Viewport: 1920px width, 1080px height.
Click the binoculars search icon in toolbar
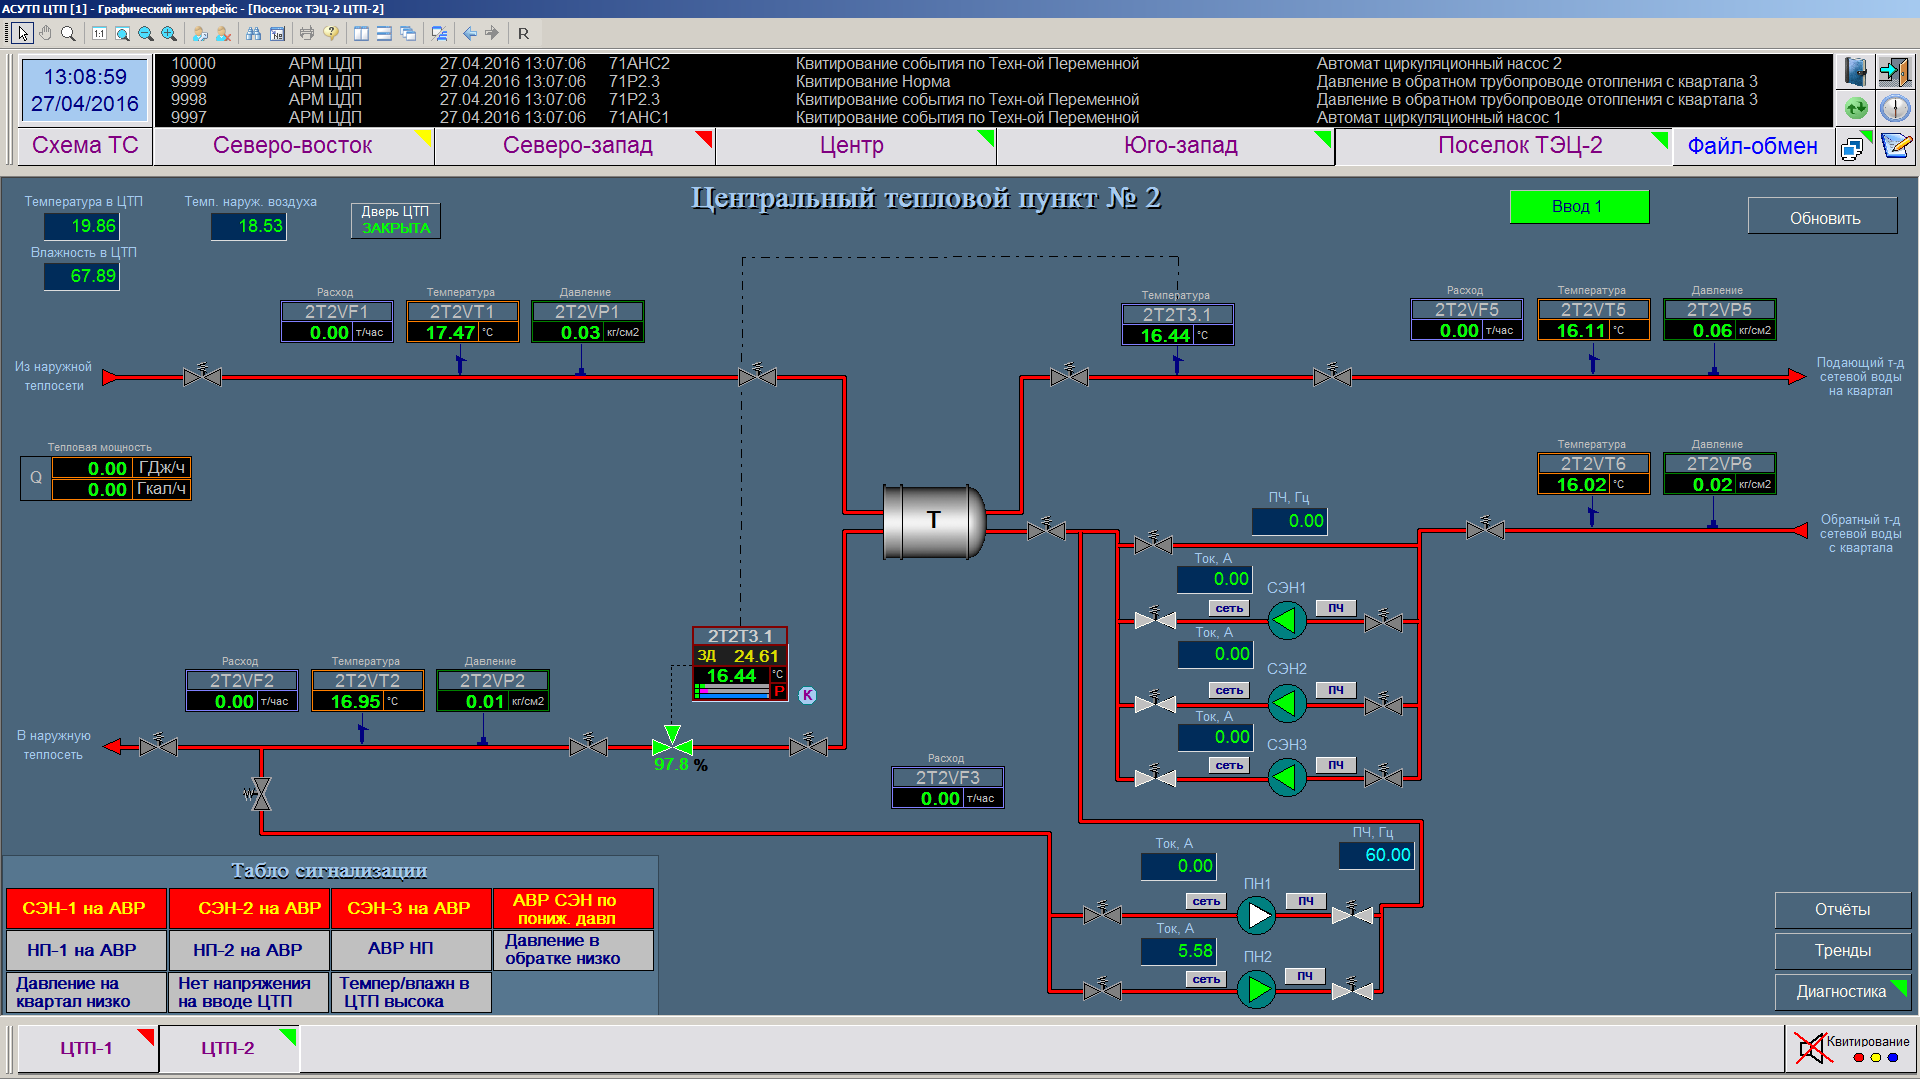[253, 34]
